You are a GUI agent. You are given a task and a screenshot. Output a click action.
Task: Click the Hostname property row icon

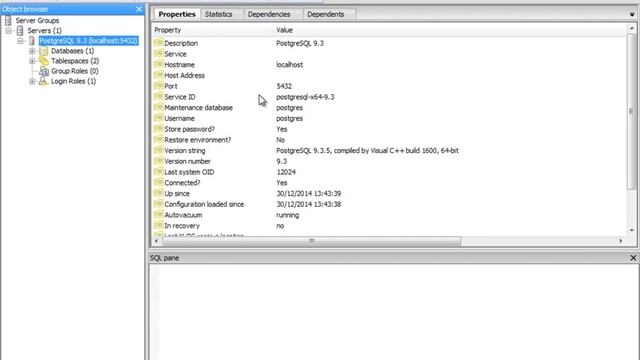[158, 64]
